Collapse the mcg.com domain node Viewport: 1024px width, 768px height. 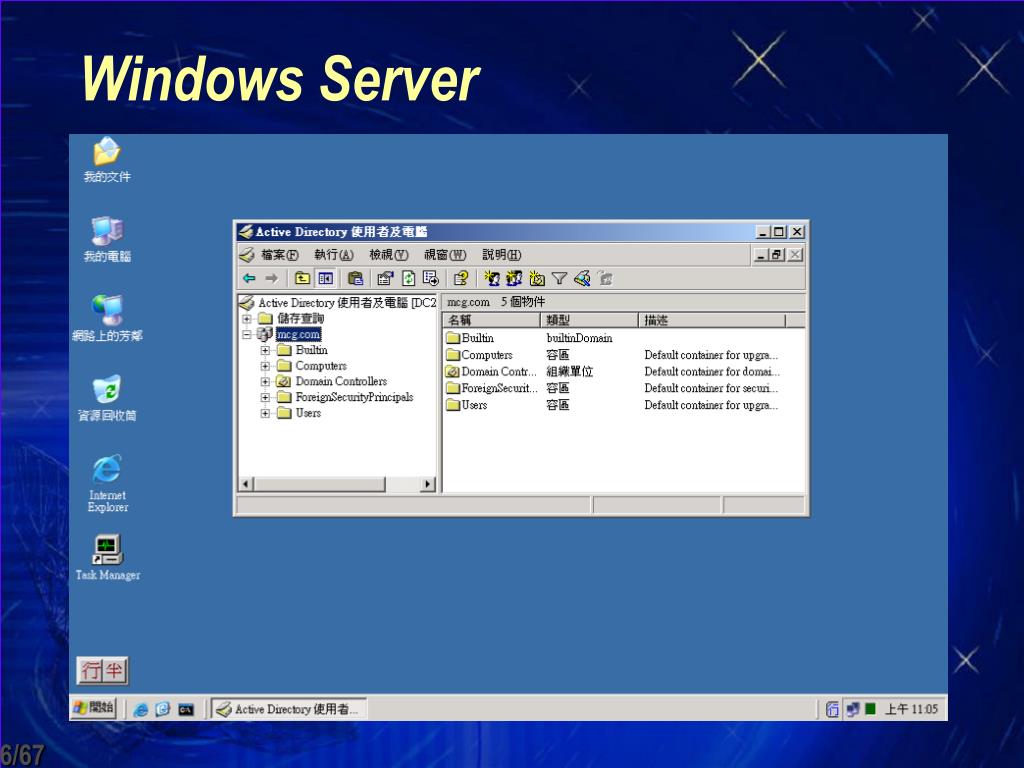pos(247,334)
